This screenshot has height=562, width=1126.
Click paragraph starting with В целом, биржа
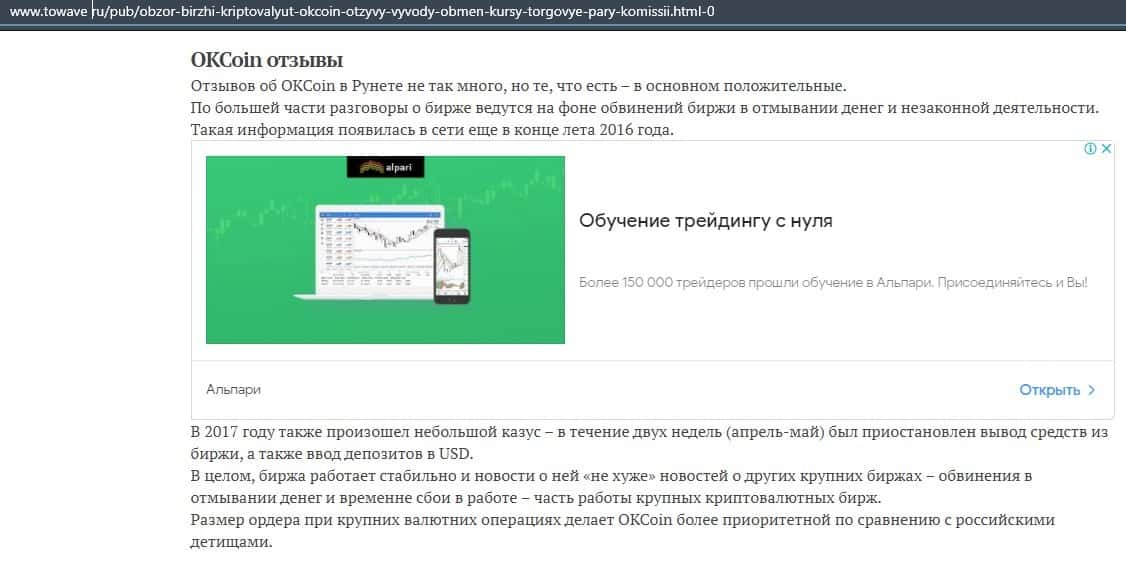(x=612, y=487)
